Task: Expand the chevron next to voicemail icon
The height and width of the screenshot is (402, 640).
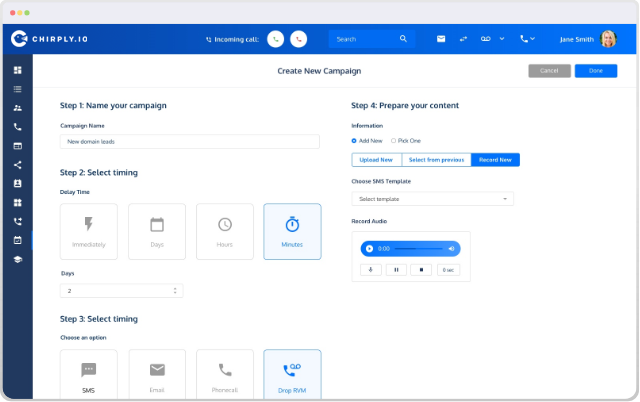Action: coord(502,39)
